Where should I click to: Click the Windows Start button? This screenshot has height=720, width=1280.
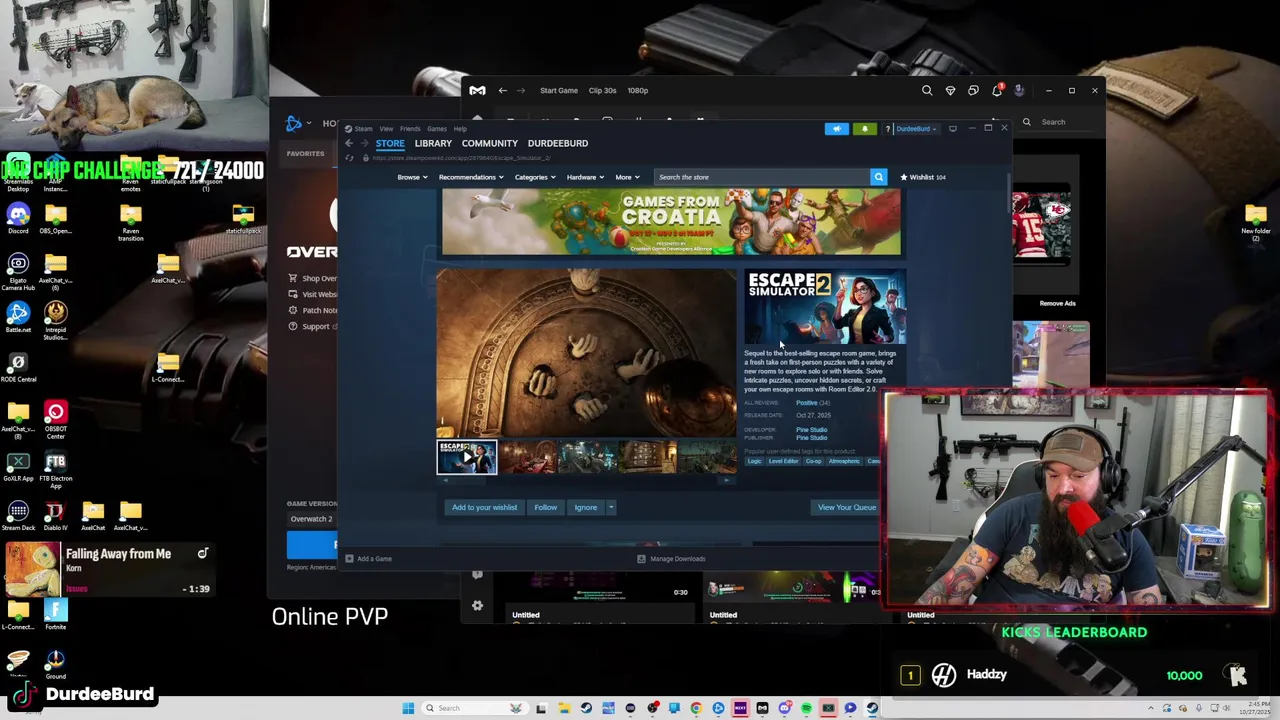tap(408, 708)
